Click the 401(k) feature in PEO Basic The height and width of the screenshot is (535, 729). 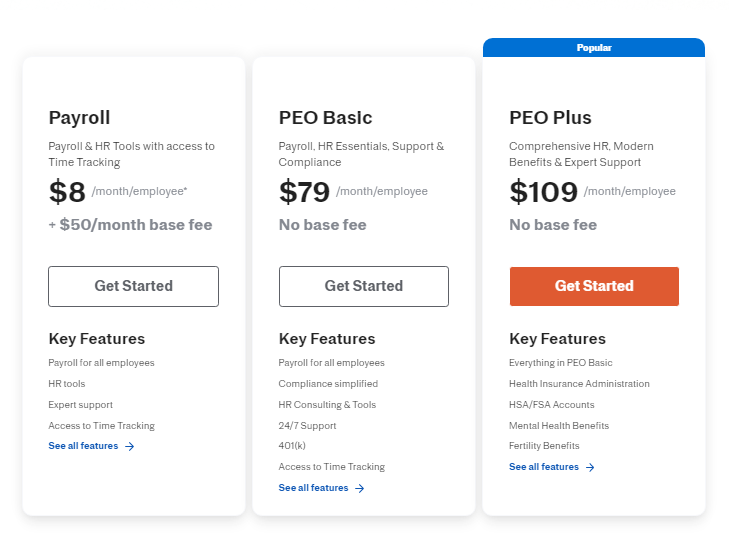pyautogui.click(x=294, y=446)
